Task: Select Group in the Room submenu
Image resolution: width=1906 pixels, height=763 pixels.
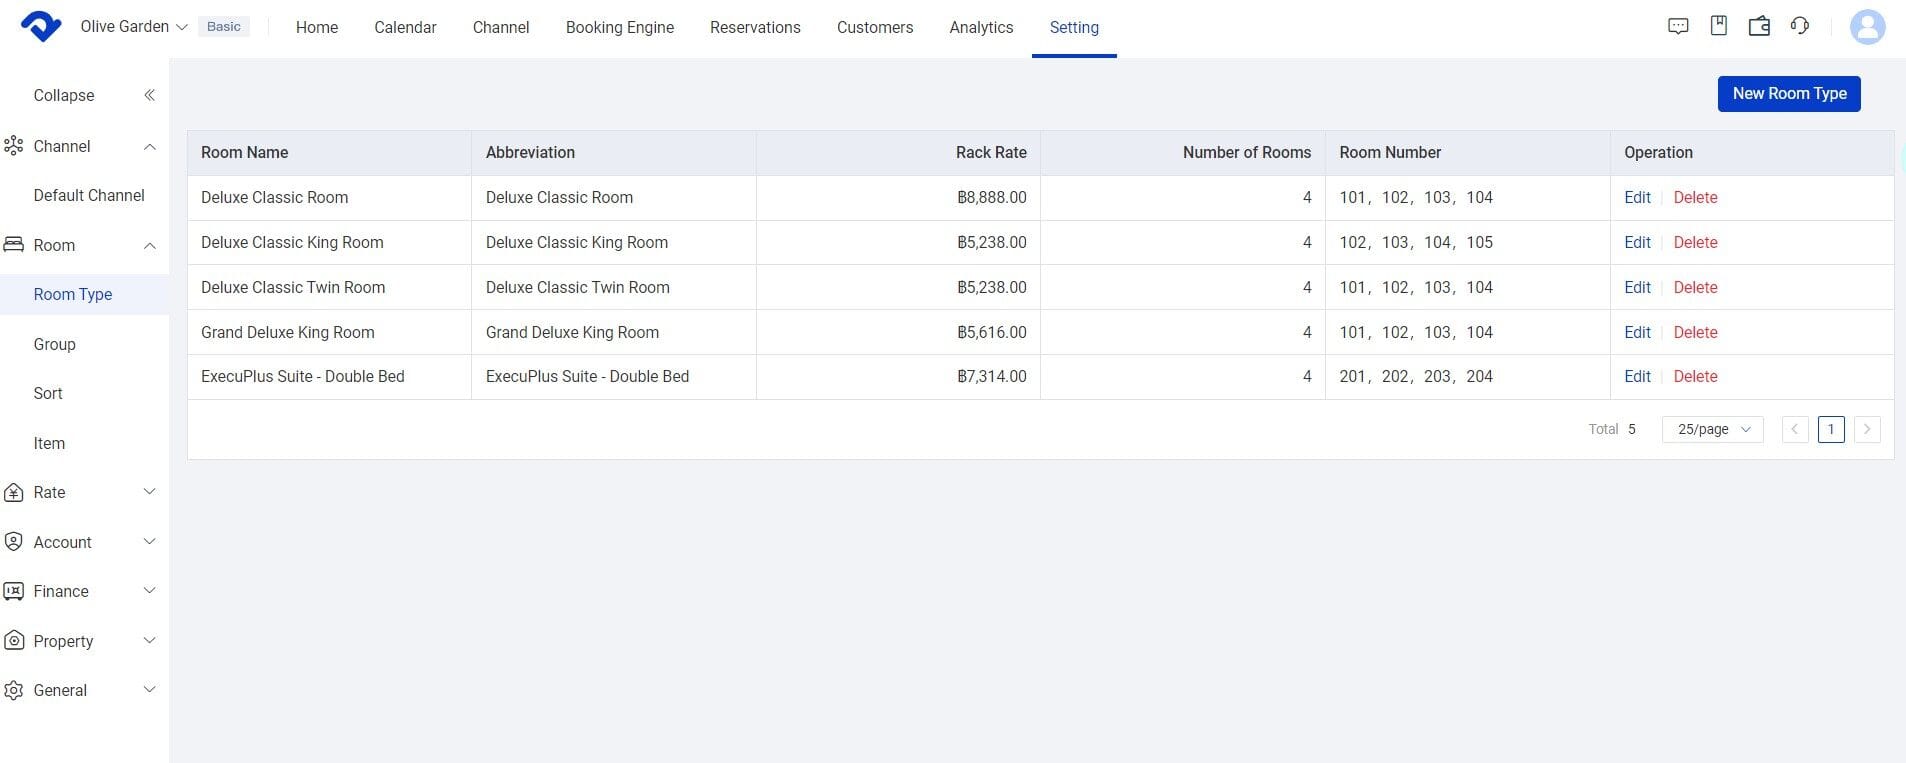Action: (x=55, y=344)
